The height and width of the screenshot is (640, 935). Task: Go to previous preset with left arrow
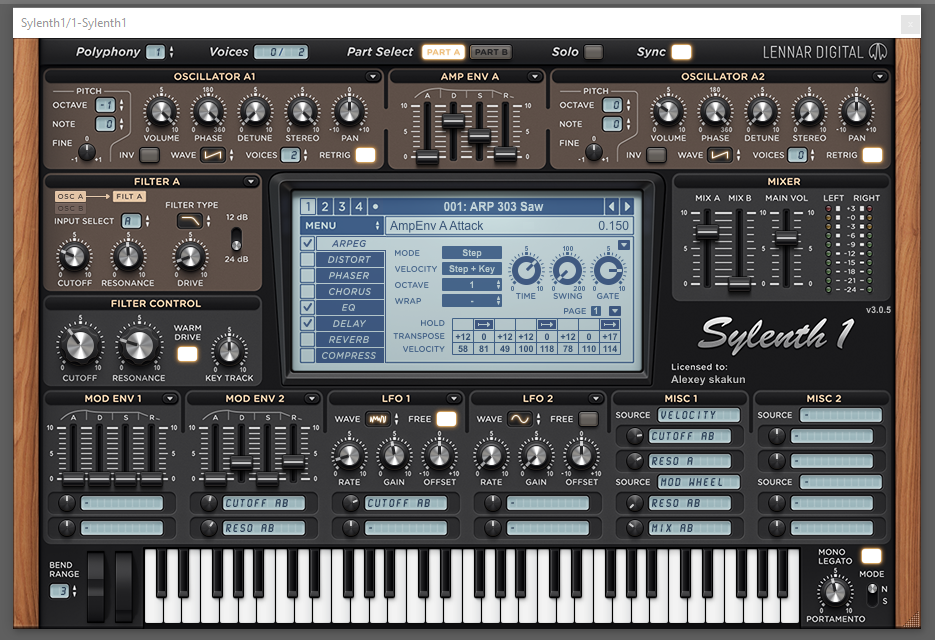click(611, 206)
